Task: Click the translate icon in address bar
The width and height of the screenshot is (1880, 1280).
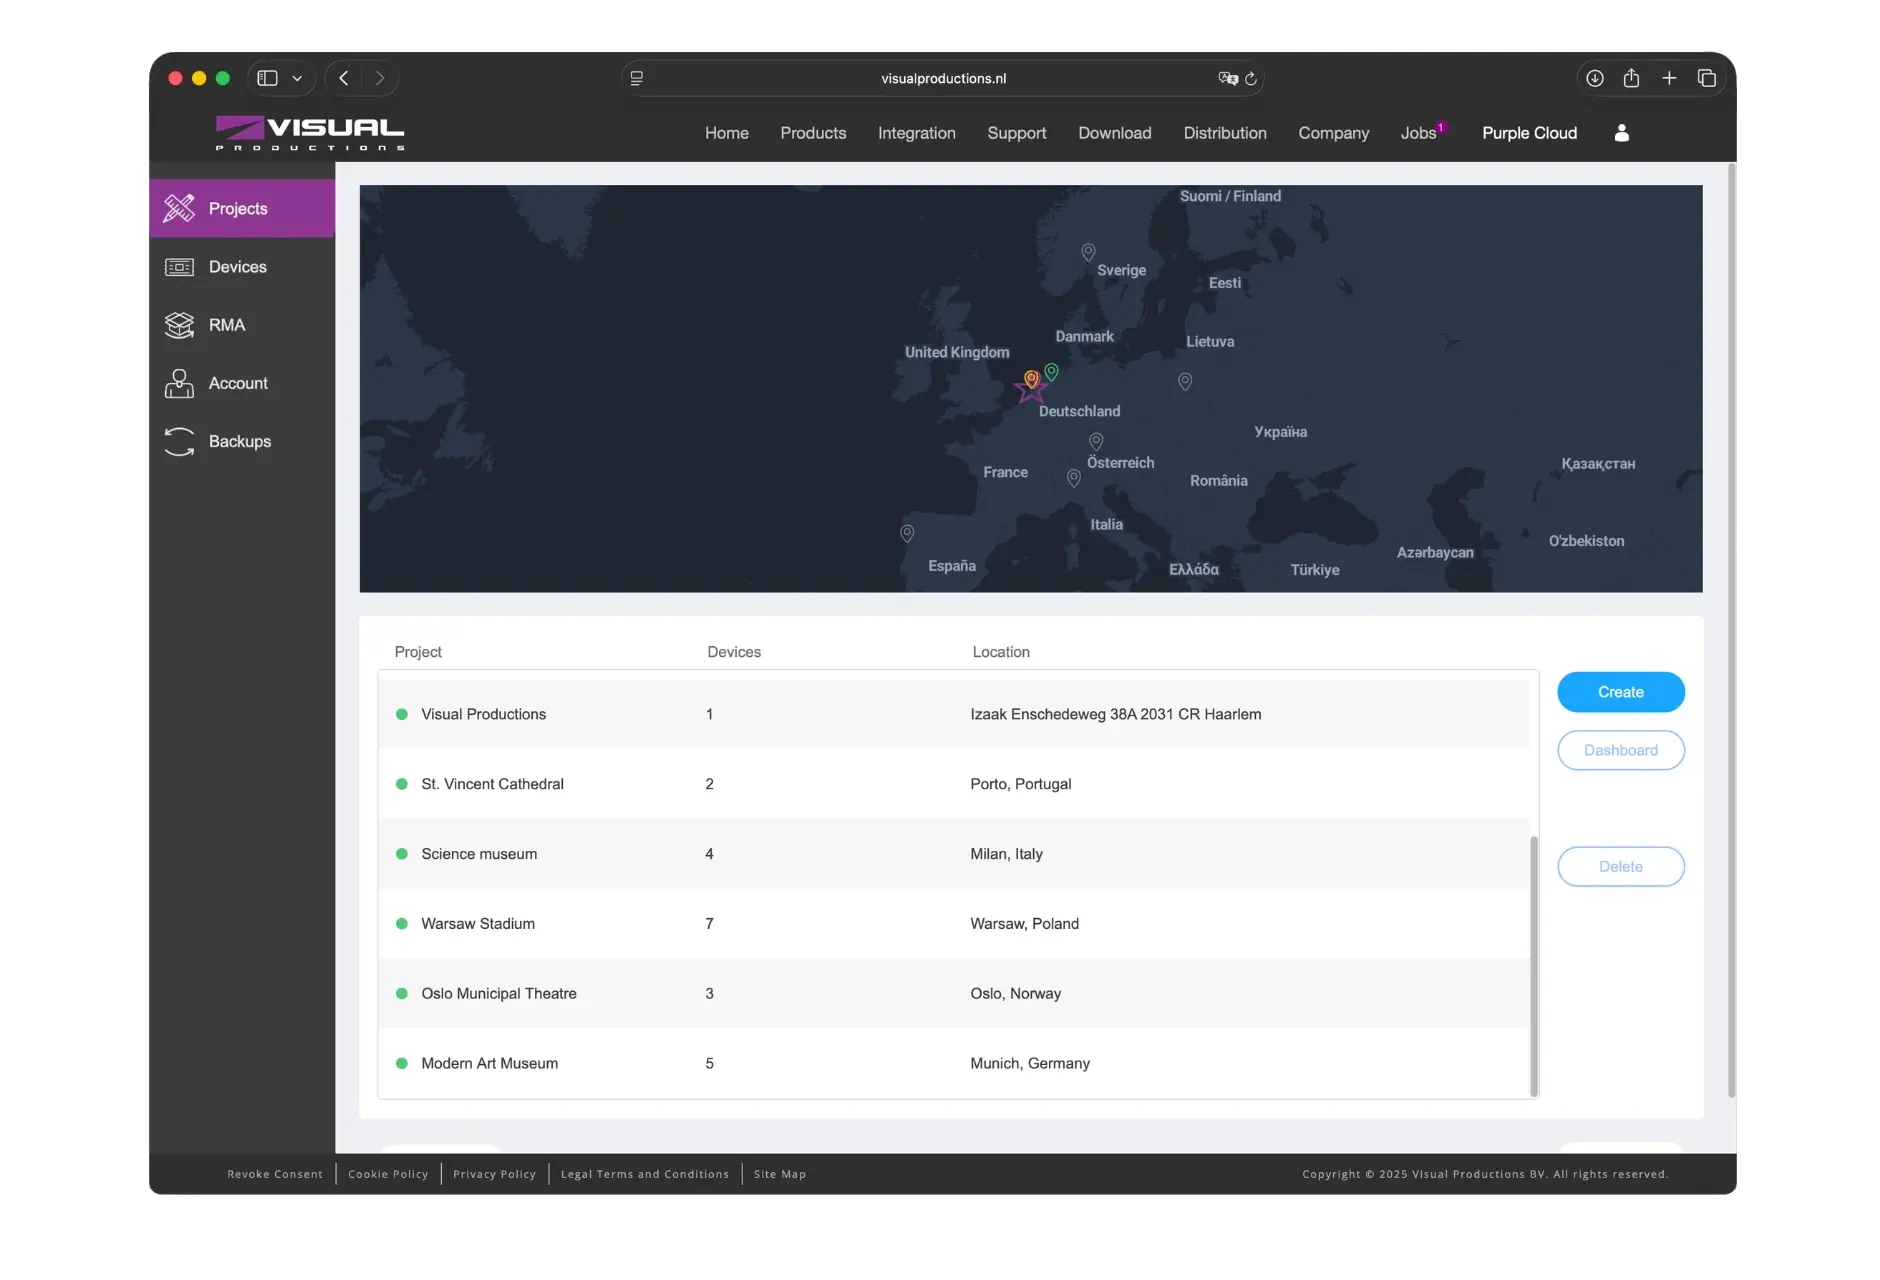Action: pos(1227,78)
